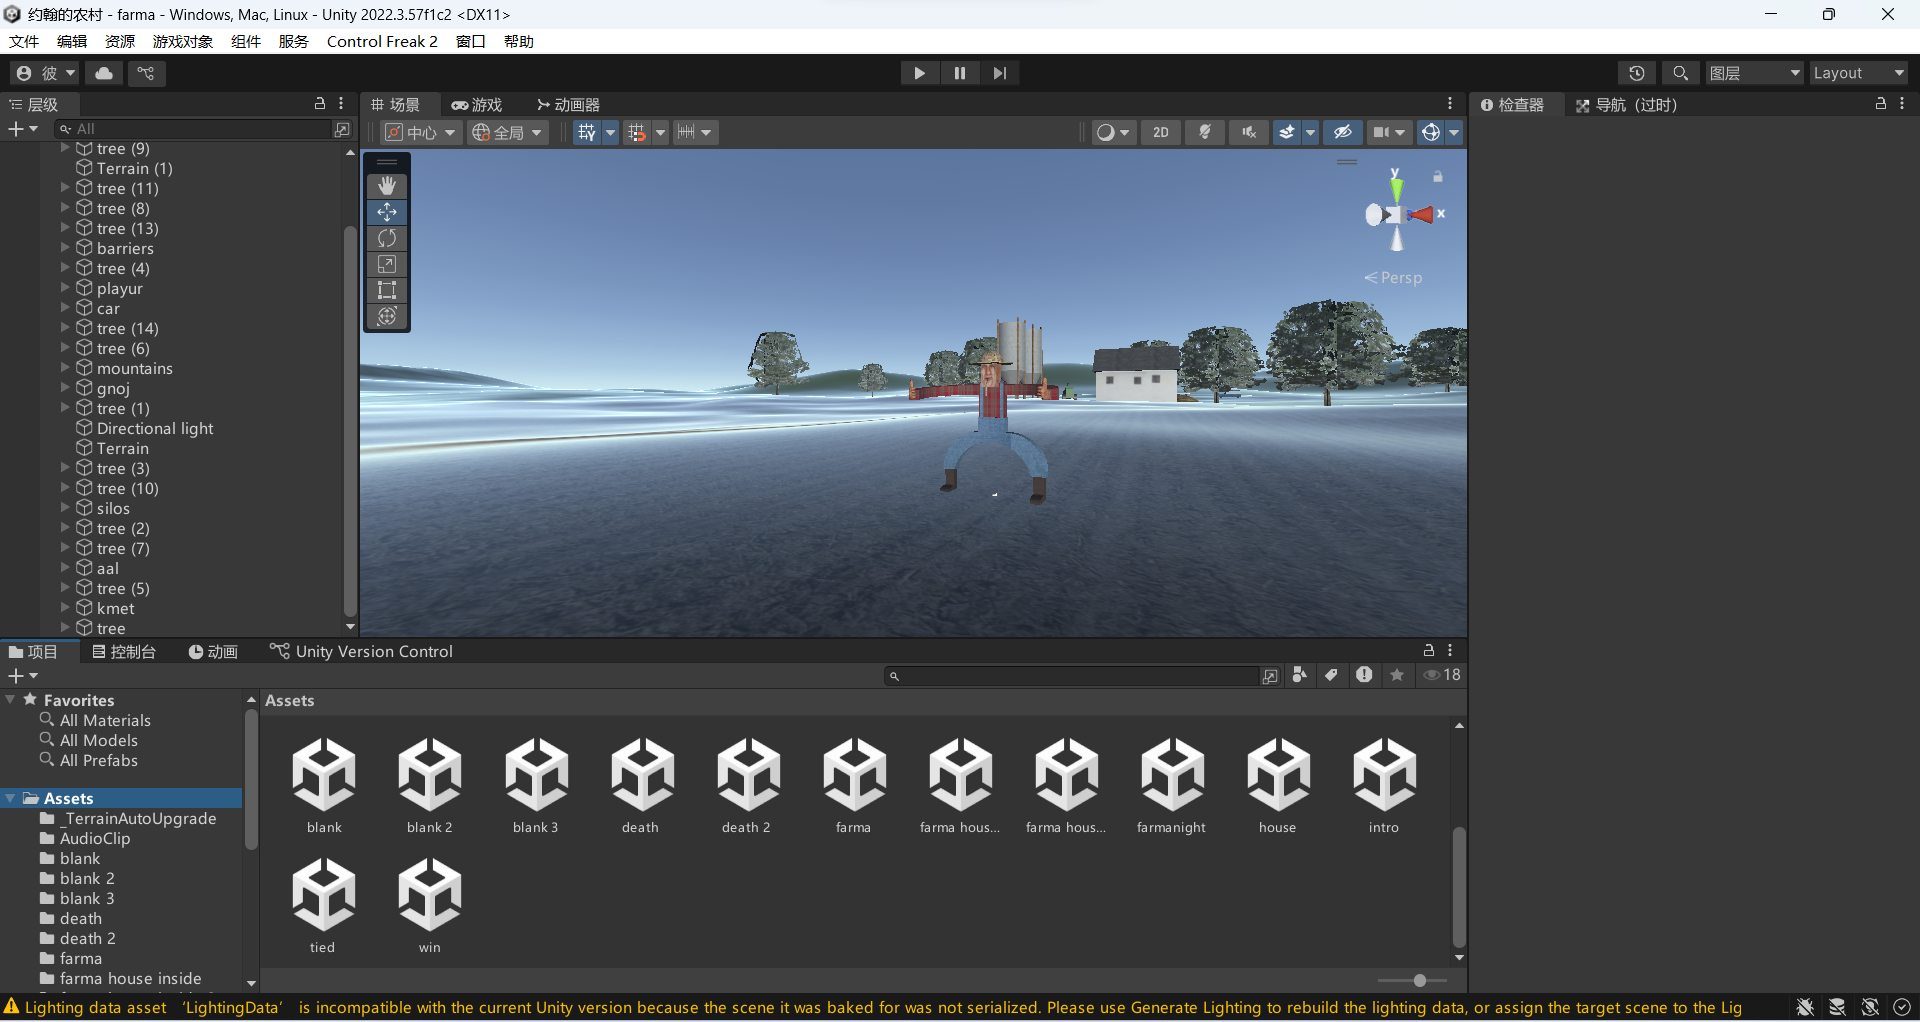1920x1022 pixels.
Task: Search by type in Project panel
Action: 1299,675
